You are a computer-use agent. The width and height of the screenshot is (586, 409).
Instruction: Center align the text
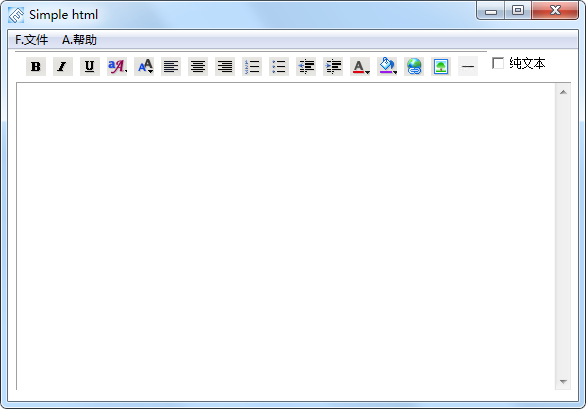click(x=198, y=67)
